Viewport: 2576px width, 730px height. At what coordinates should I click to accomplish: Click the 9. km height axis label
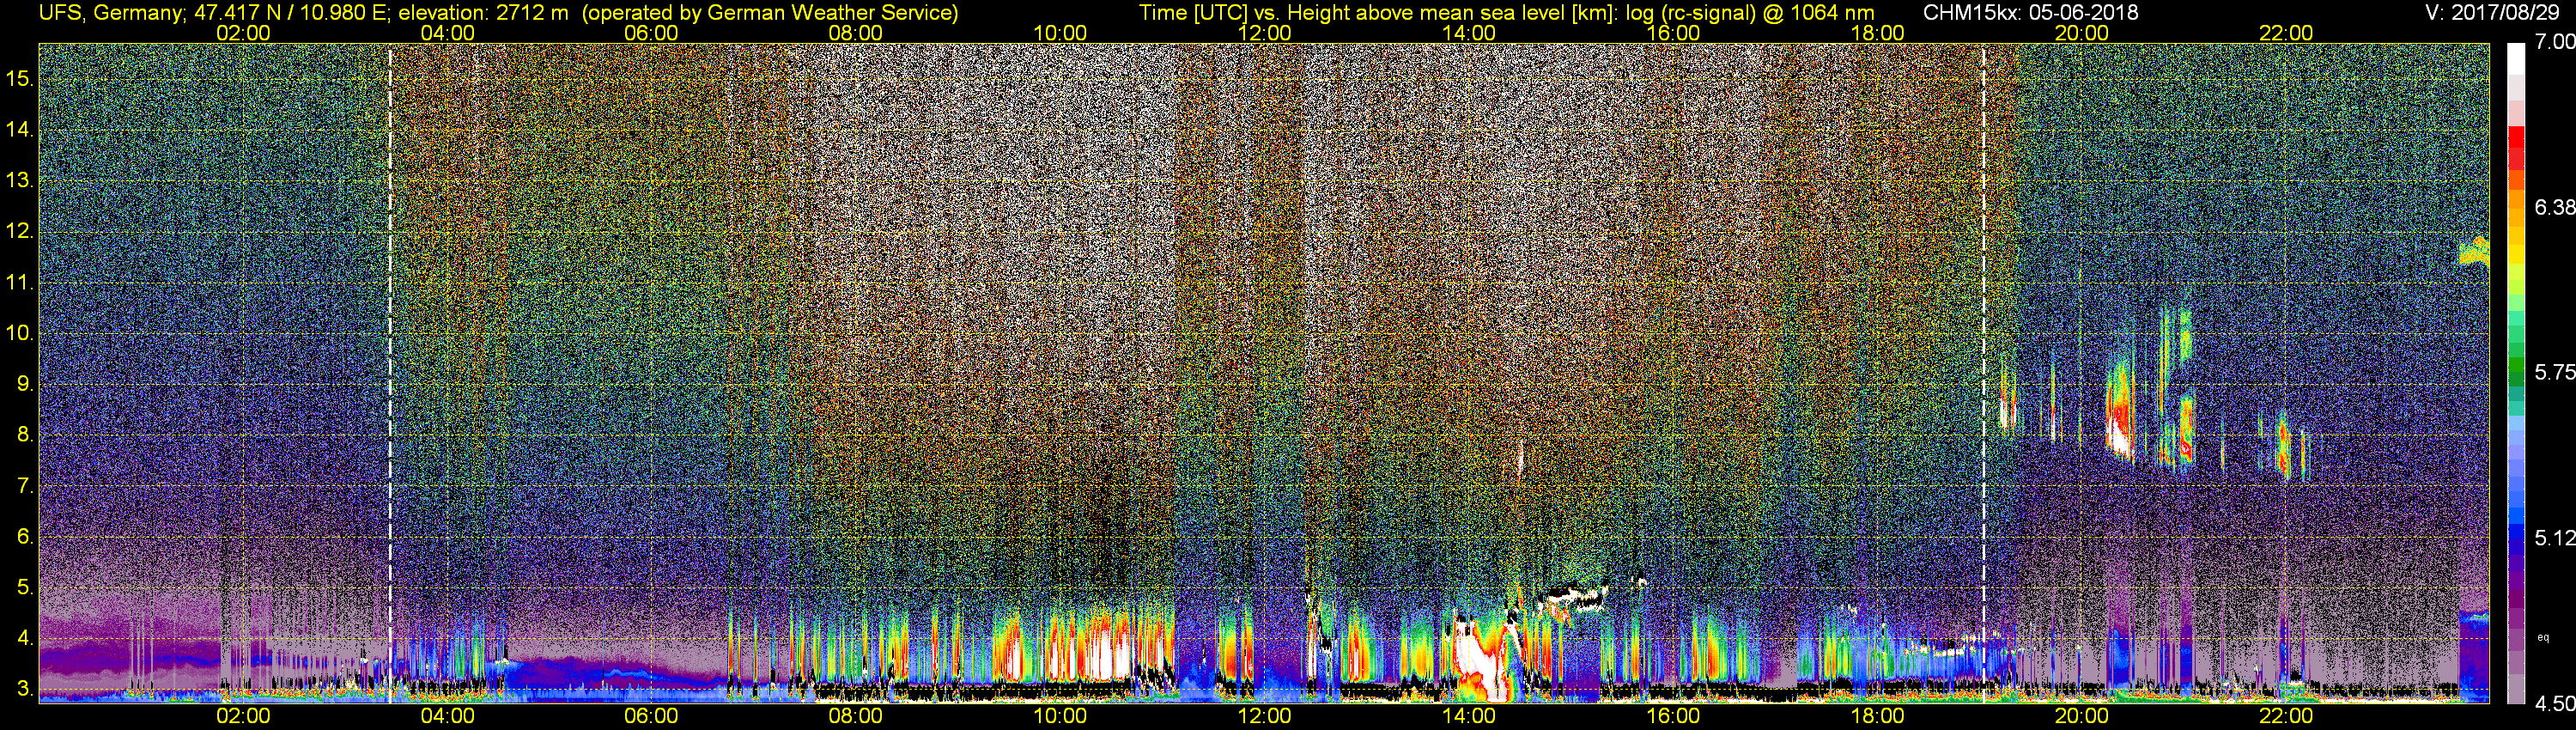click(x=24, y=384)
